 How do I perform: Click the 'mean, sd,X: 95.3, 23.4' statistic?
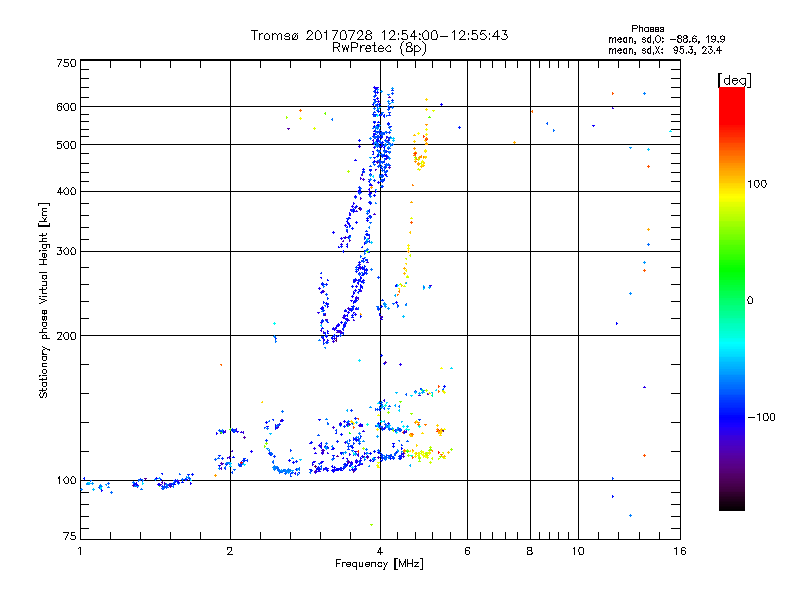(665, 50)
